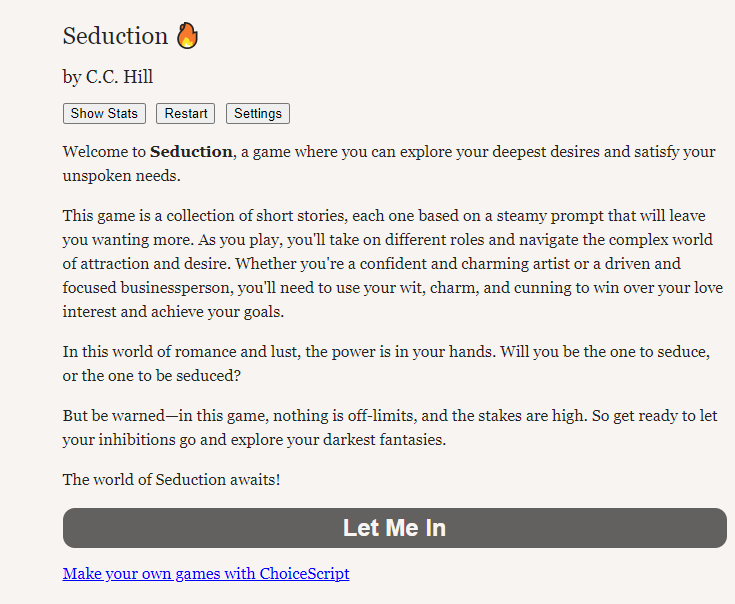The width and height of the screenshot is (735, 604).
Task: Click the Let Me In button
Action: click(x=395, y=528)
